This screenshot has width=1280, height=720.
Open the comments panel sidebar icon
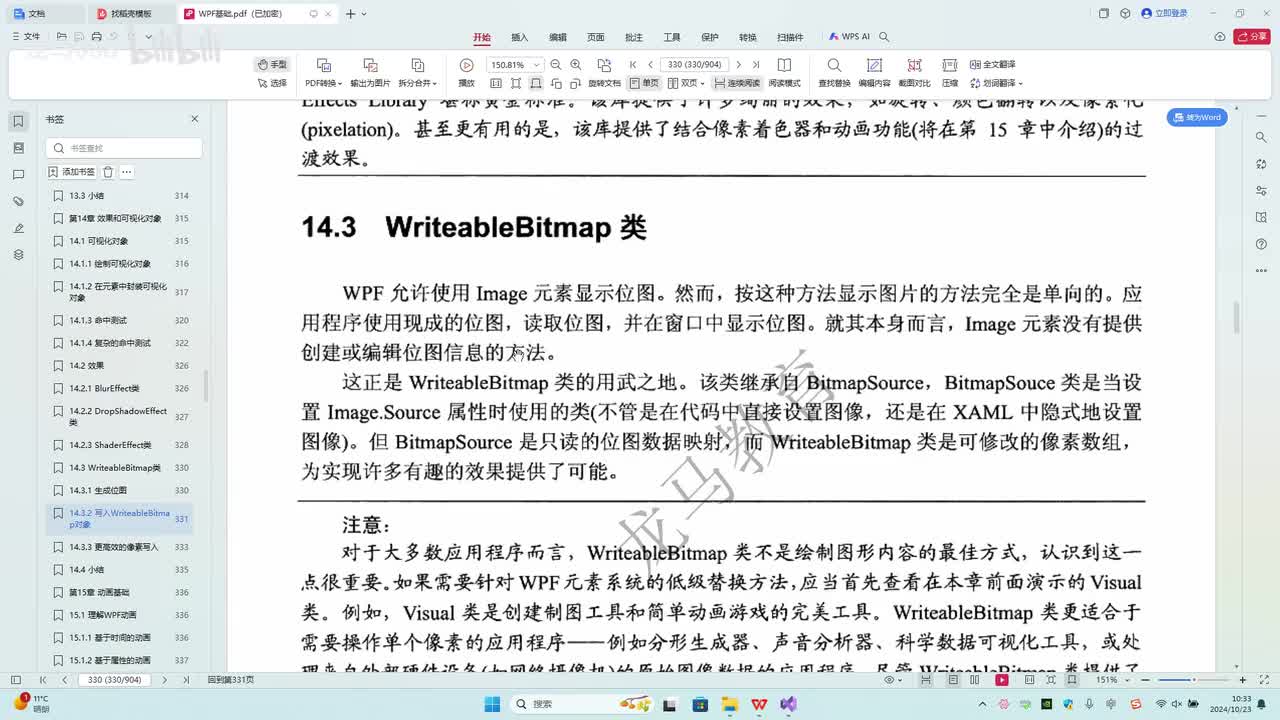[x=18, y=175]
